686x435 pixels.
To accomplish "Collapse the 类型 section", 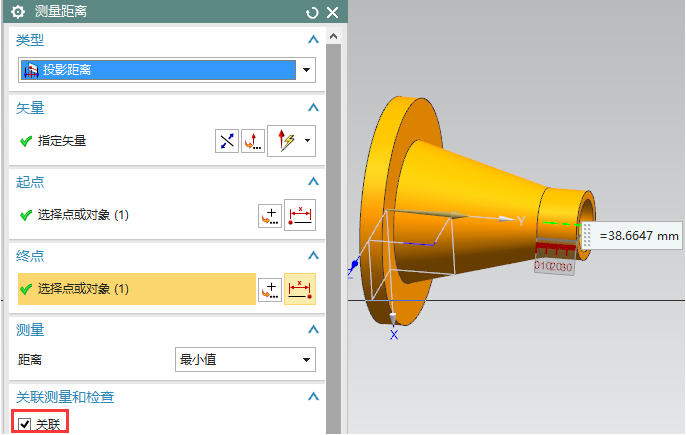I will click(313, 40).
